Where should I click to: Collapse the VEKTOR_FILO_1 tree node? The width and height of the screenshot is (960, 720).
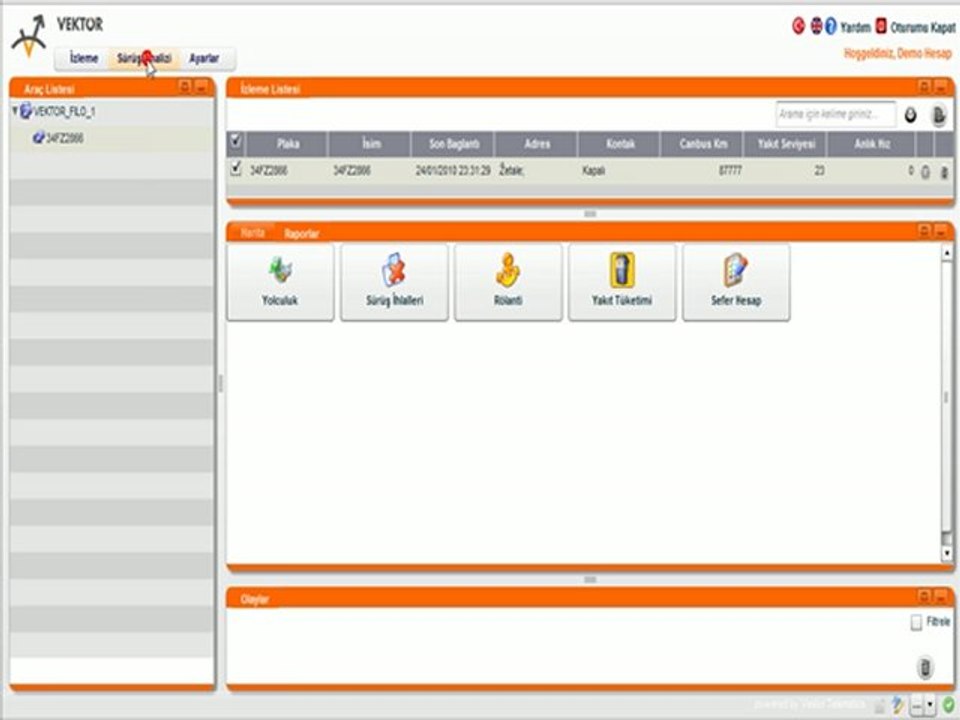coord(15,111)
